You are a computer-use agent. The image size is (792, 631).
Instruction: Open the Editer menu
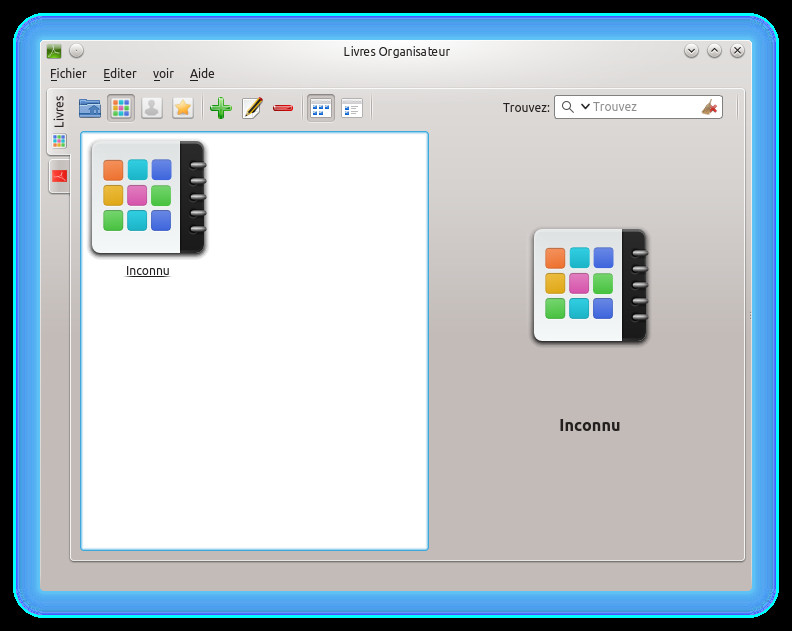coord(120,74)
